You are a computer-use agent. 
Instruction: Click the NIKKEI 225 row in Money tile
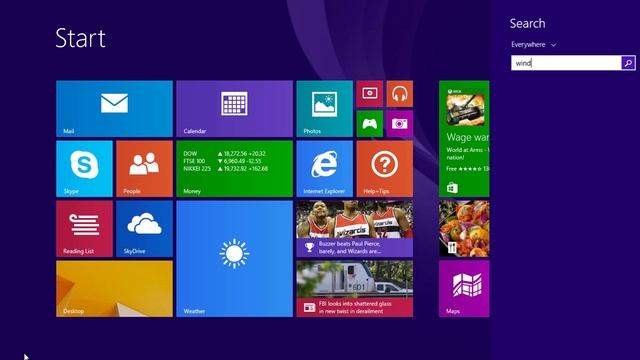(x=226, y=169)
